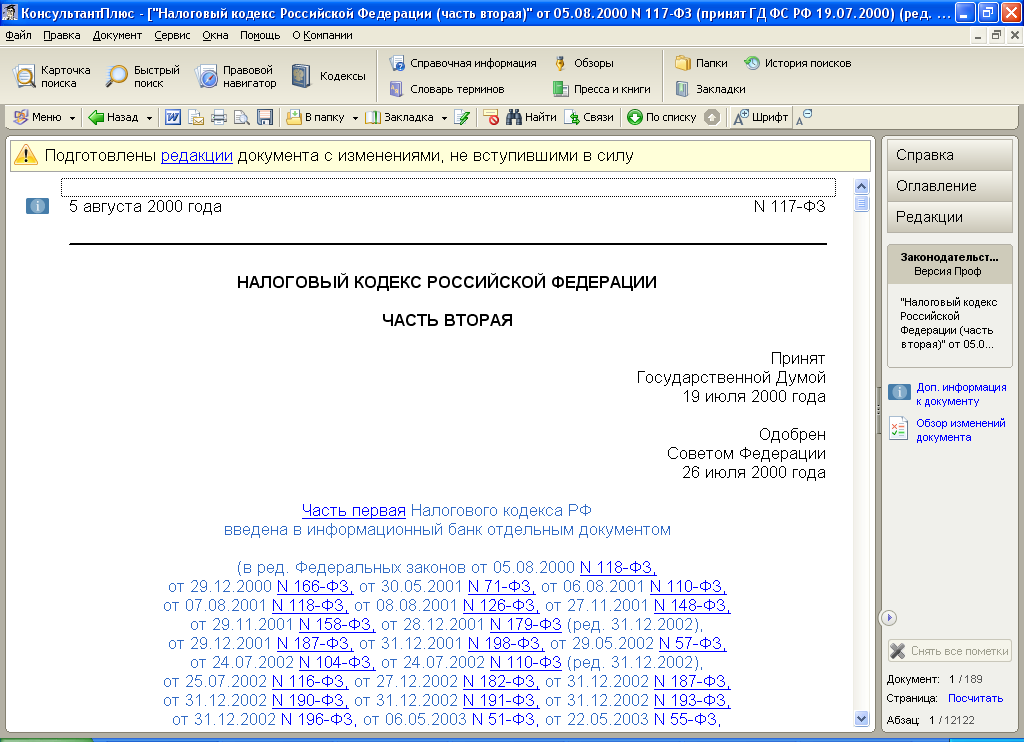Click По списку button
The width and height of the screenshot is (1024, 742).
[662, 118]
